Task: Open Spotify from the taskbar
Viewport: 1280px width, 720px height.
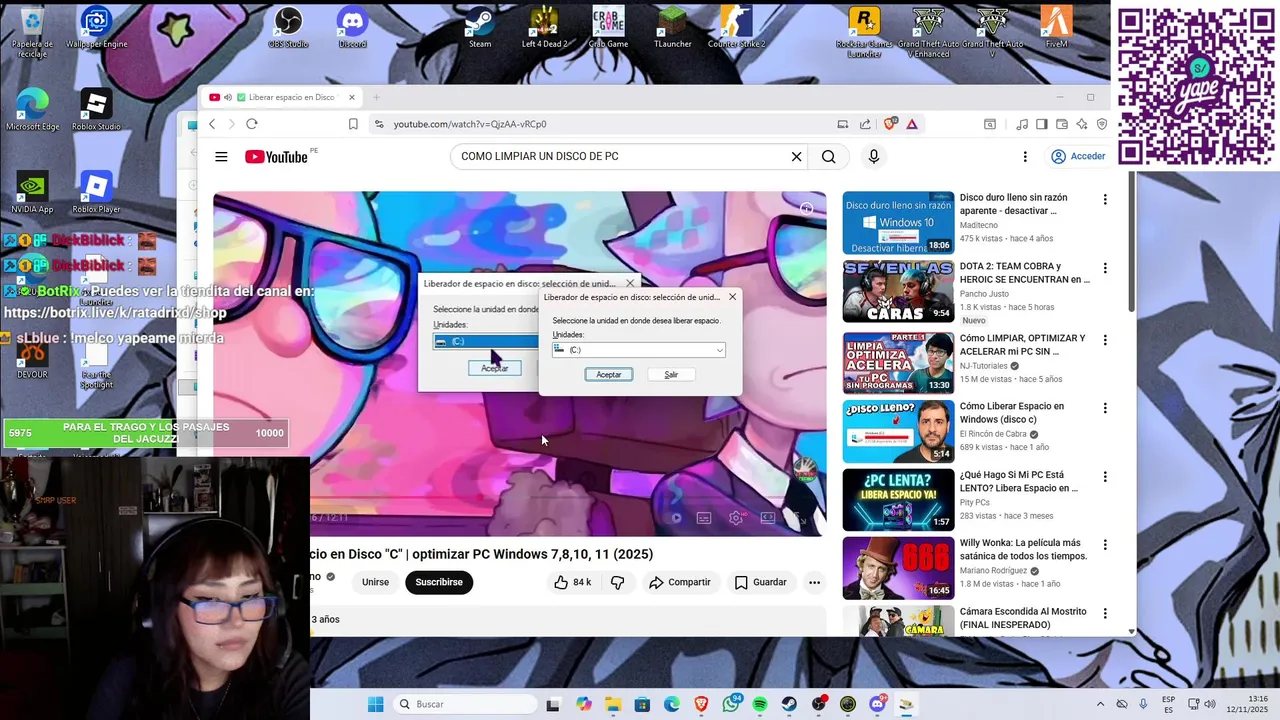Action: point(760,704)
